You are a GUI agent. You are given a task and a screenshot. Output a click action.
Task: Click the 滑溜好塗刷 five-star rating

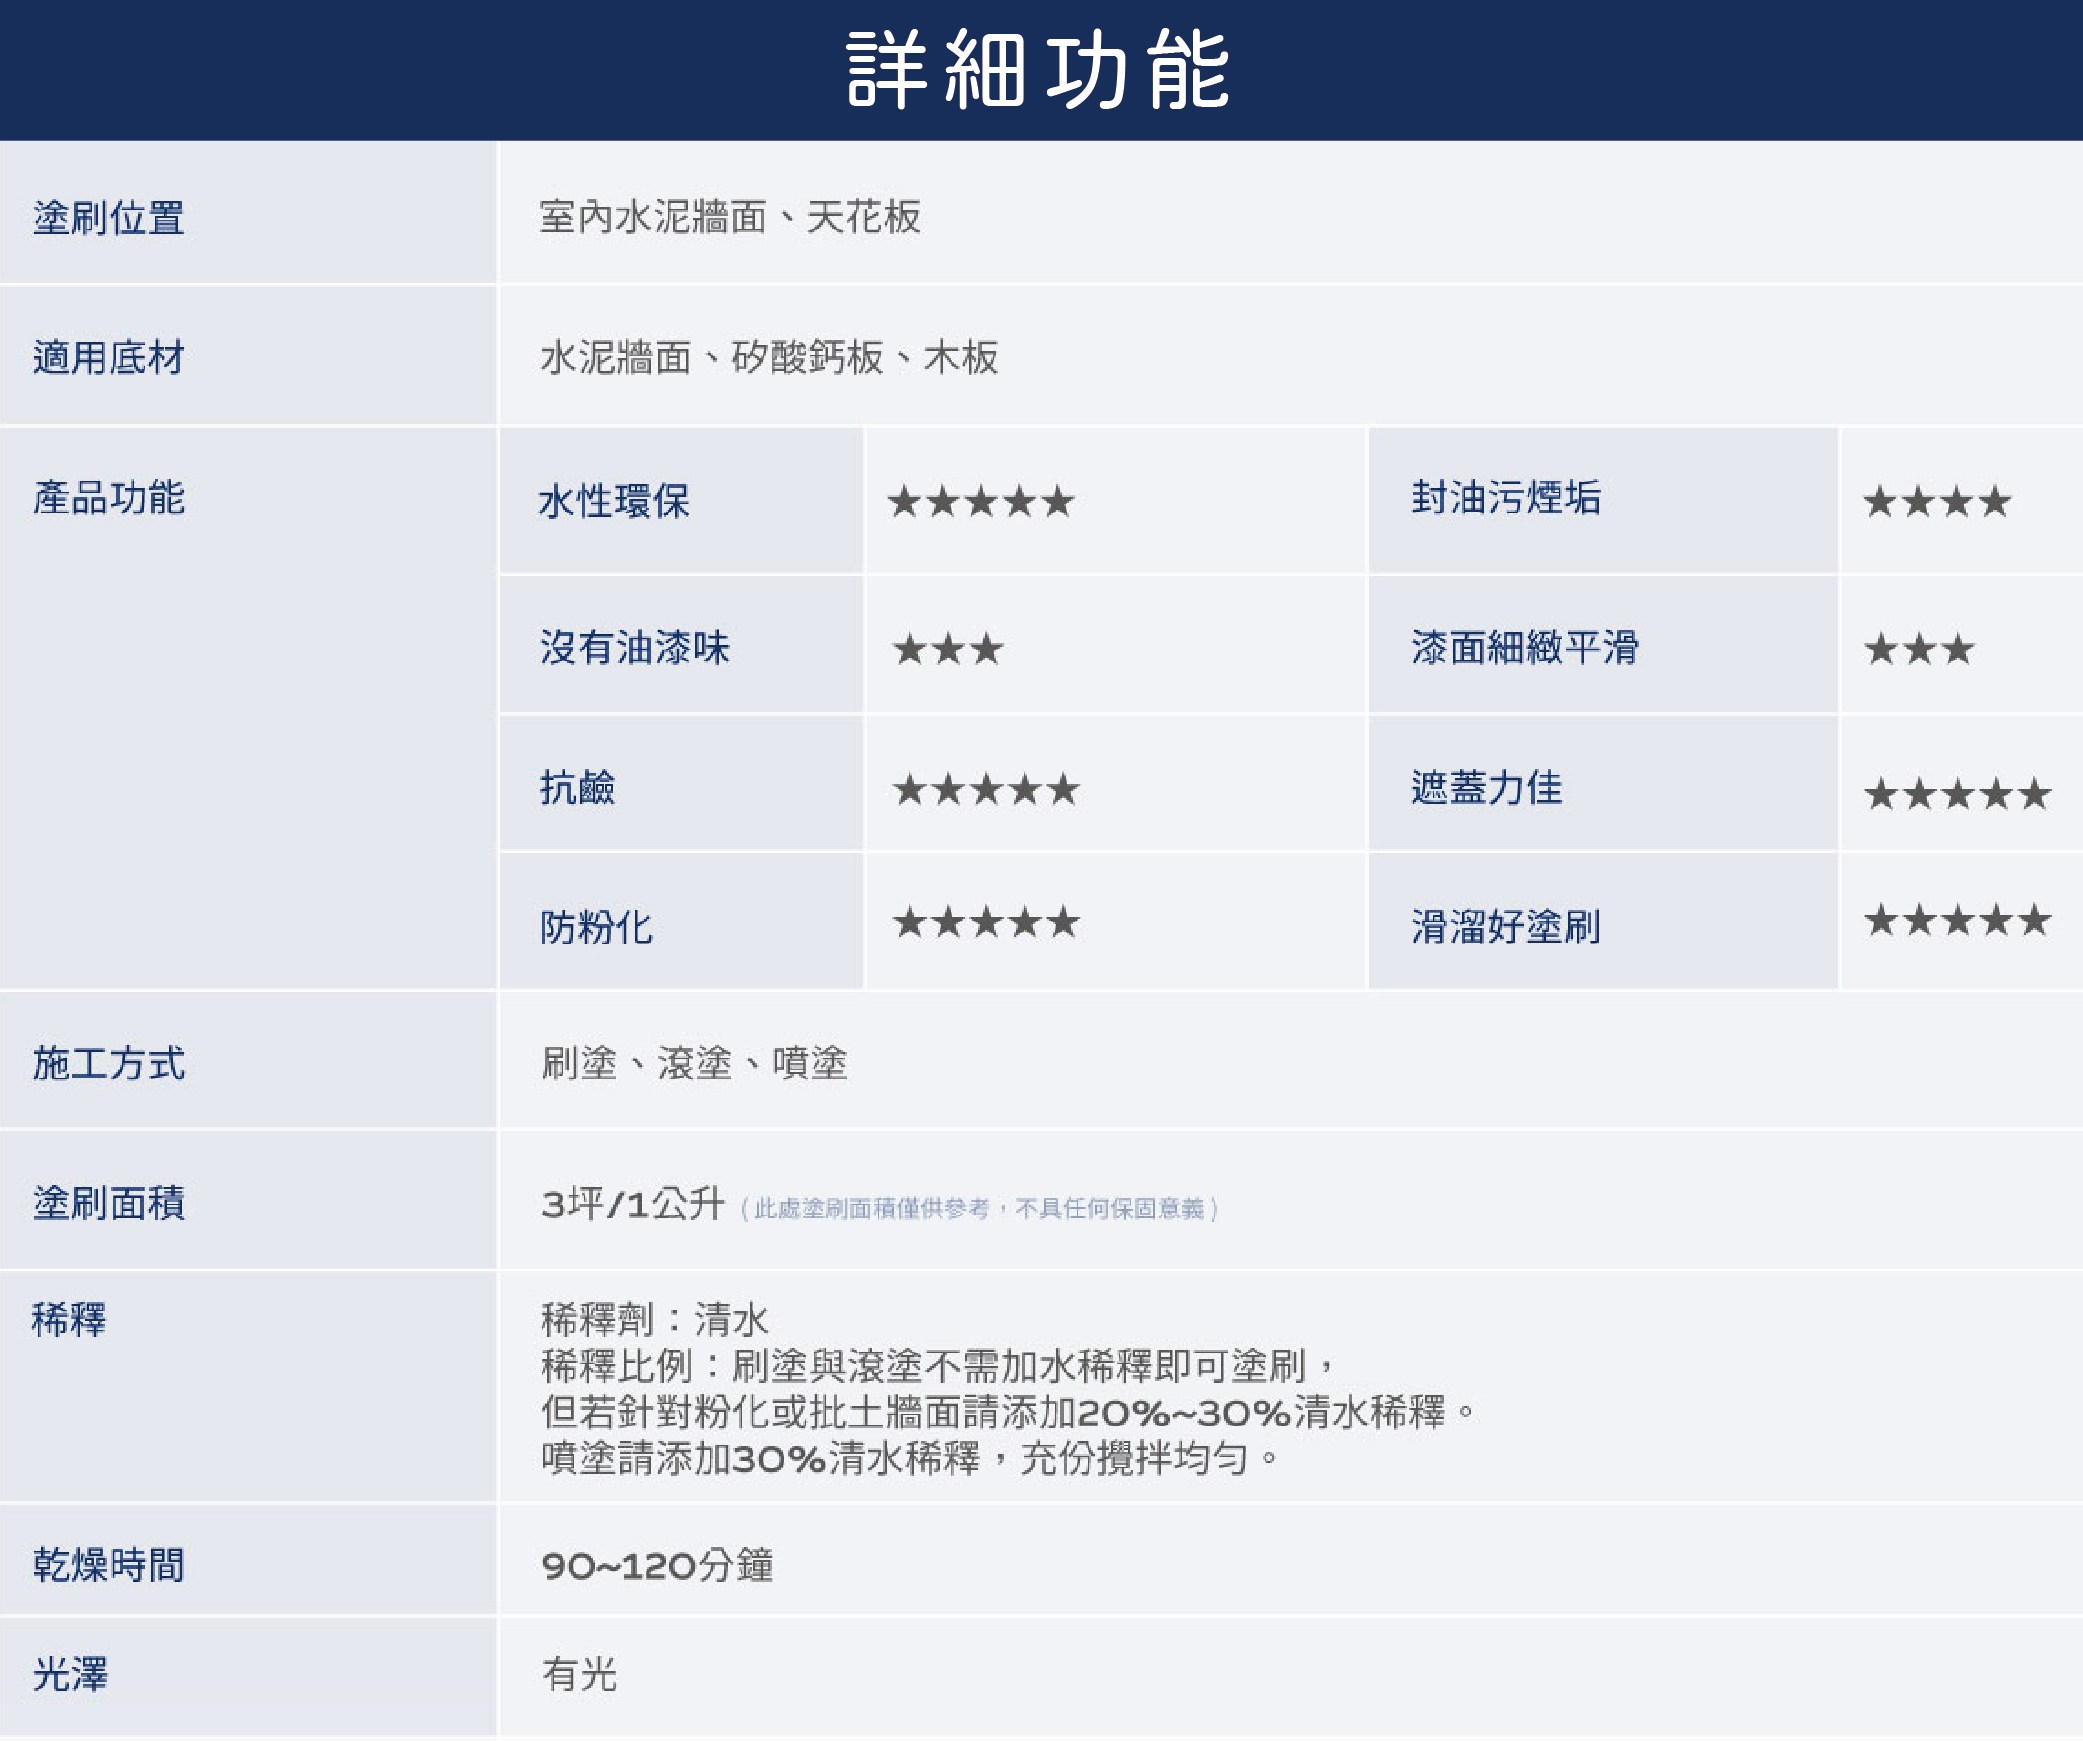(x=1957, y=919)
